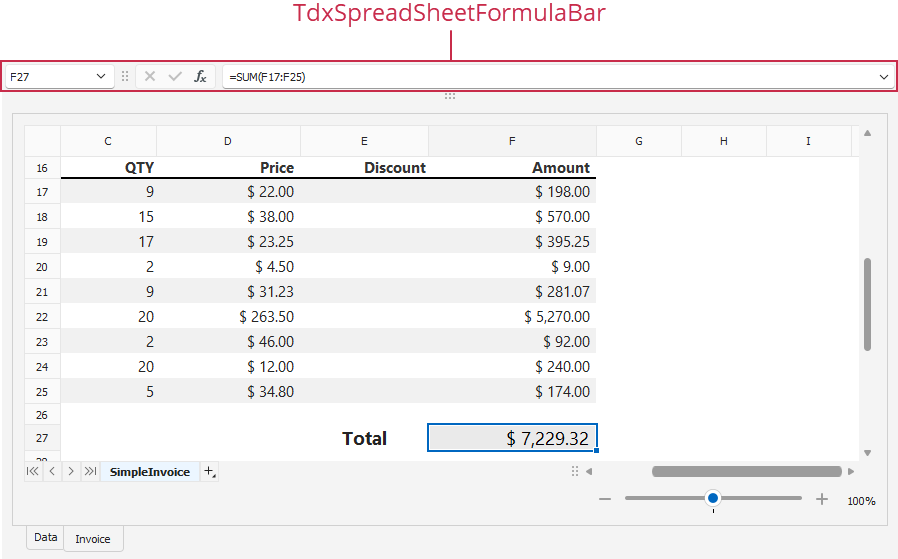Viewport: 898px width, 559px height.
Task: Select cell with amount $ 92.00
Action: pyautogui.click(x=512, y=342)
